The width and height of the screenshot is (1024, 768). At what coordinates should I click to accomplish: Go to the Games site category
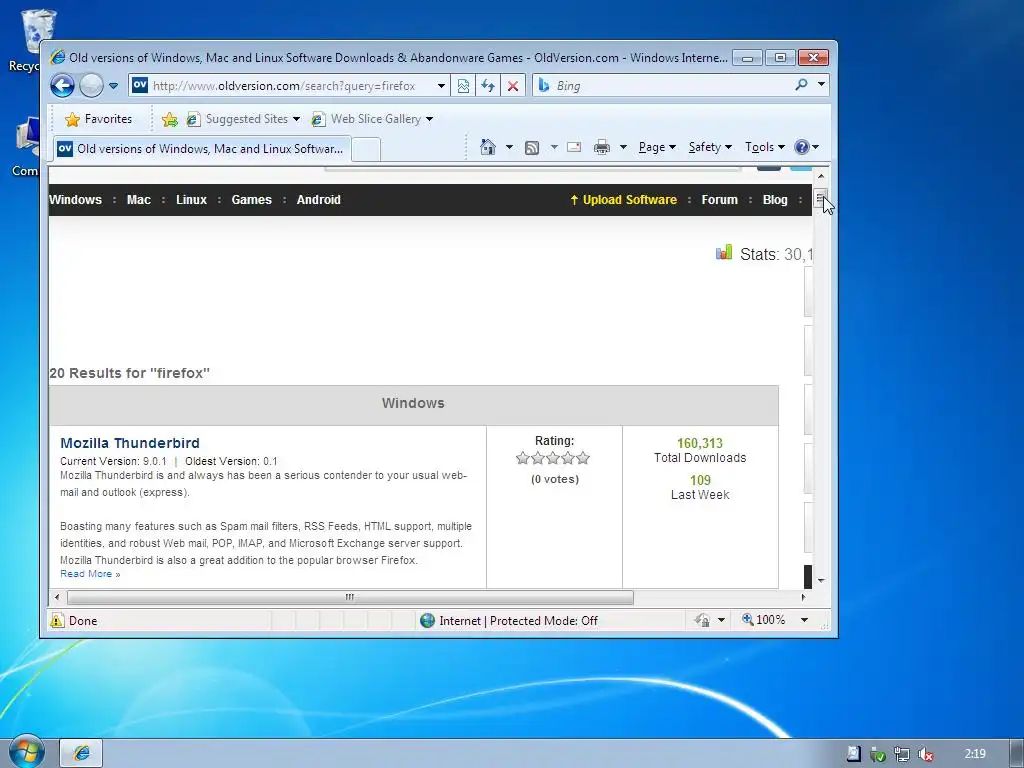251,200
